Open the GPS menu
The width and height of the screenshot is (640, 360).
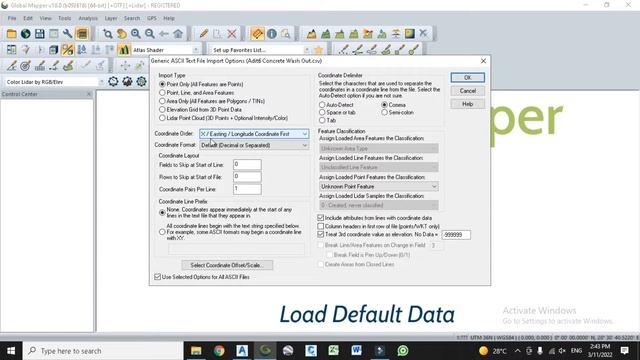152,18
